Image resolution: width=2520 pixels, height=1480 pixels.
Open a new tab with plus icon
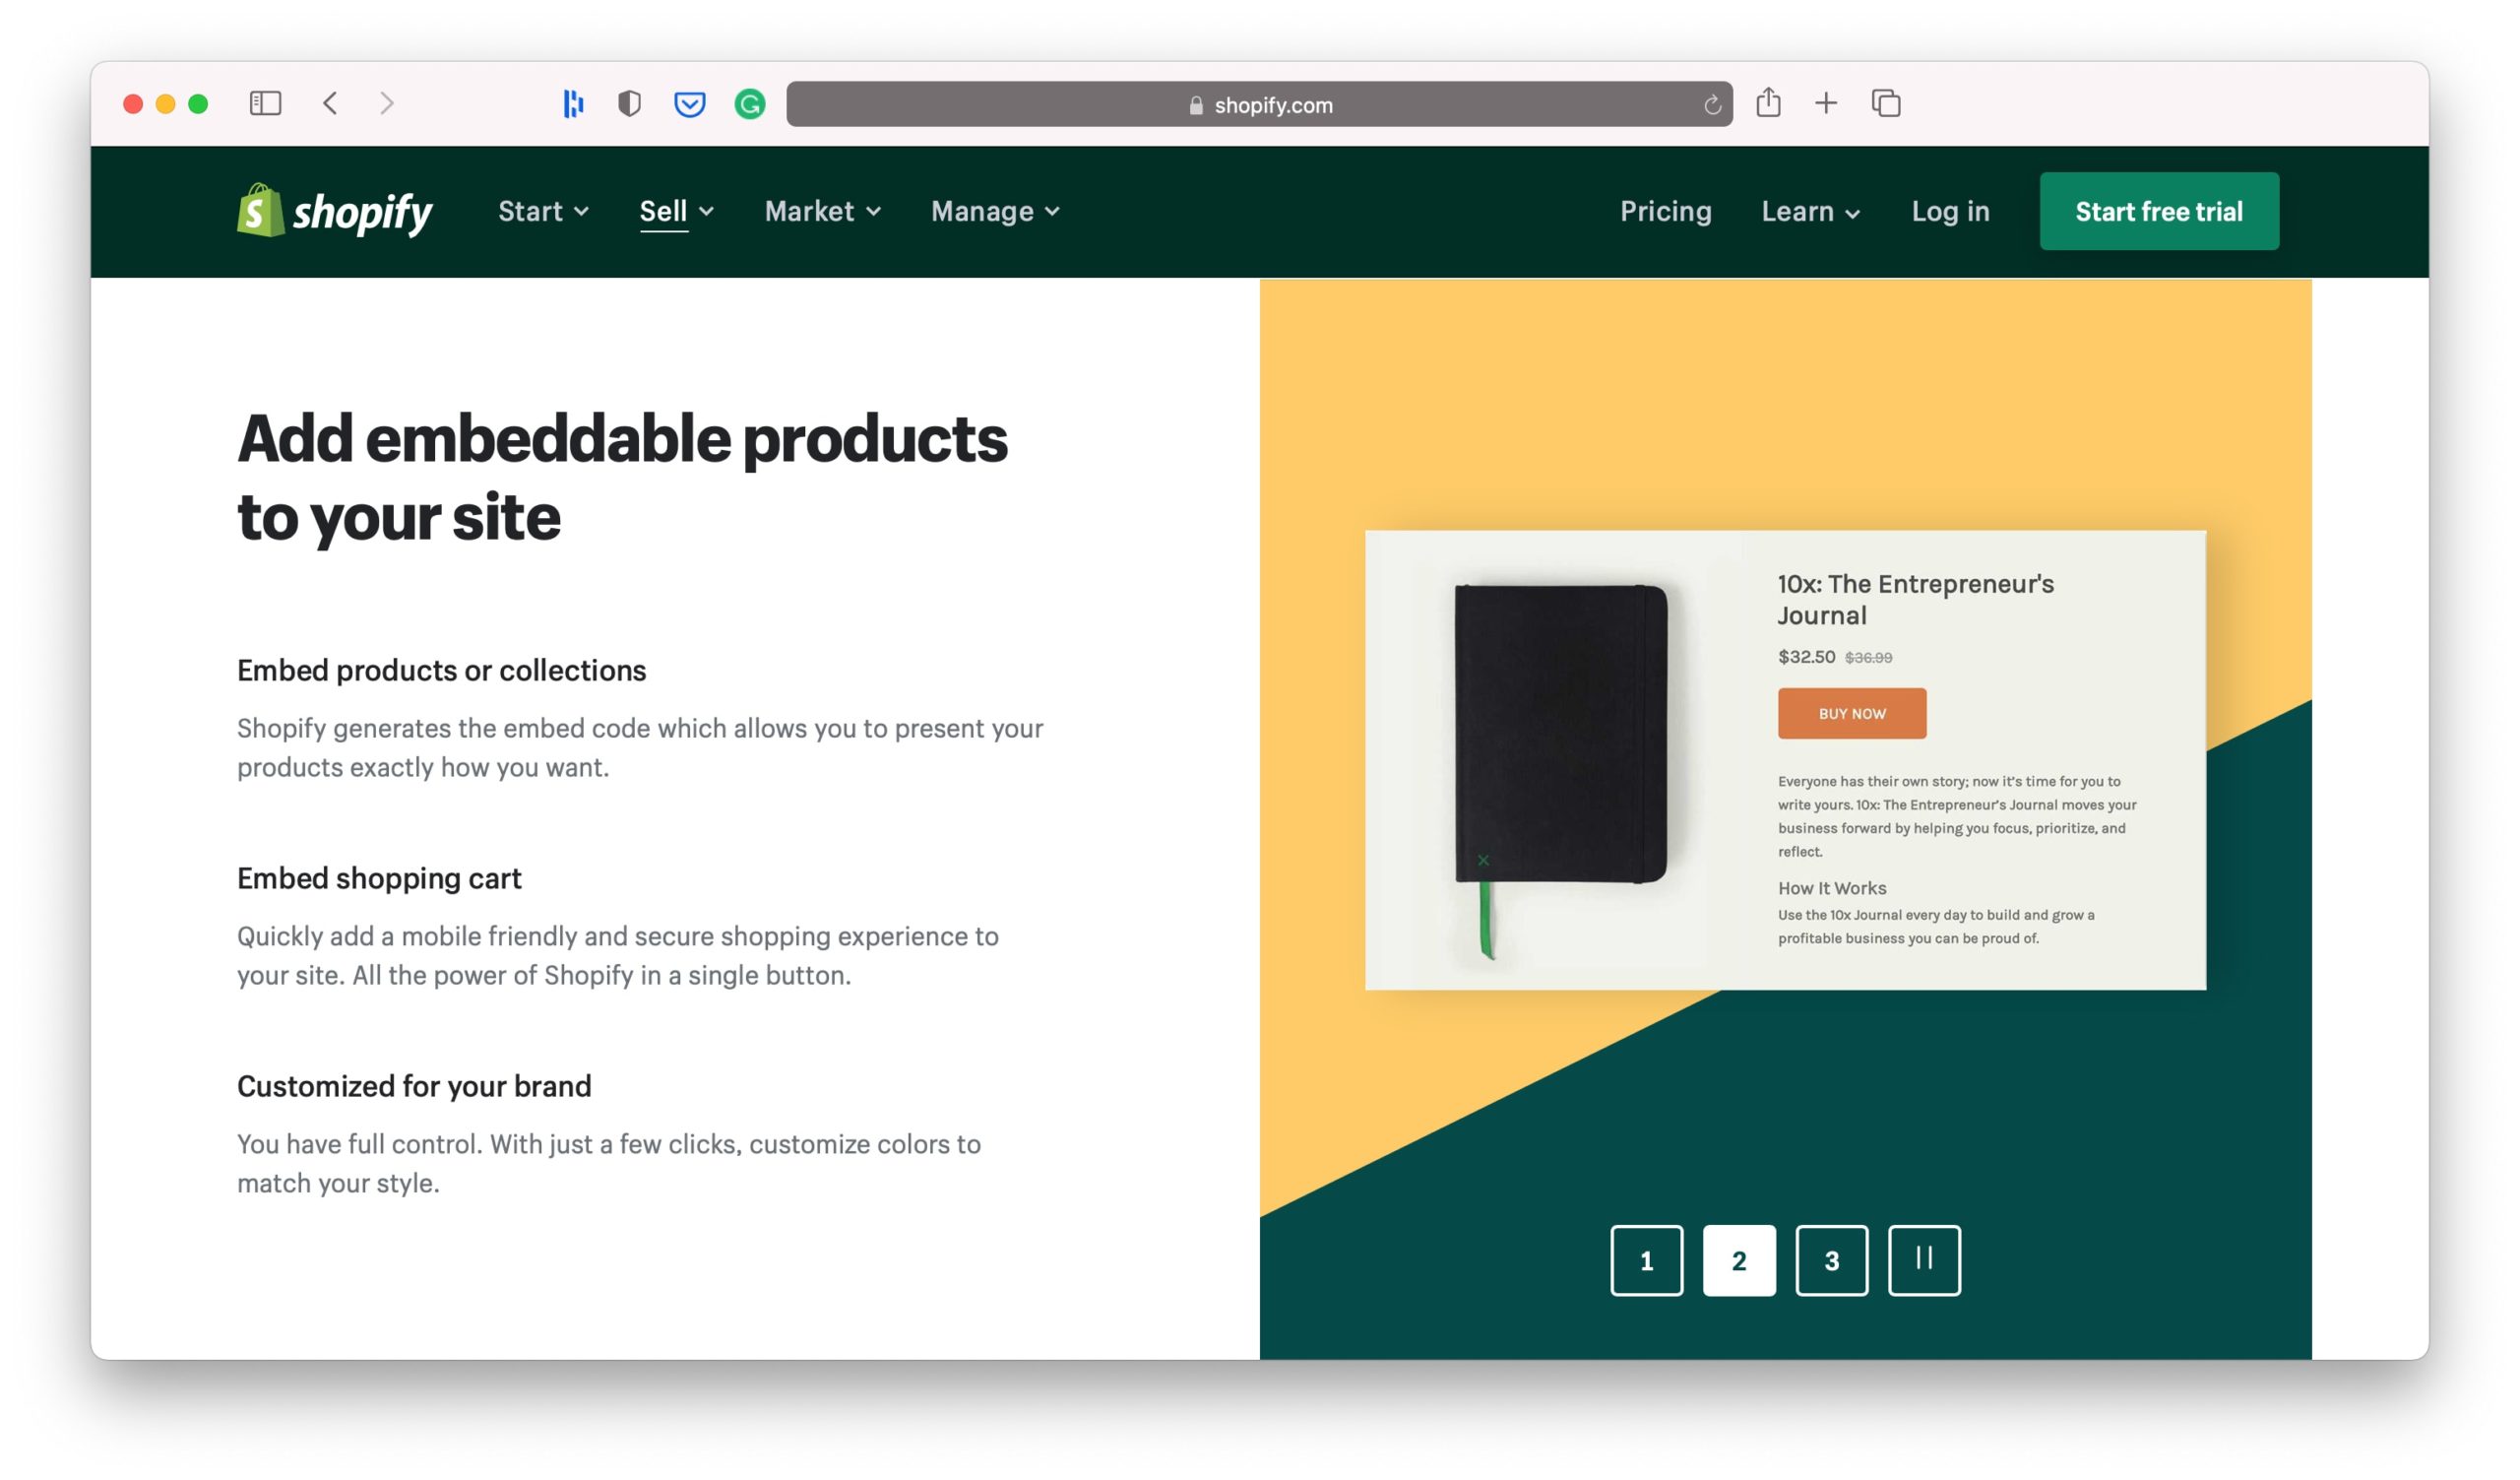pyautogui.click(x=1826, y=103)
